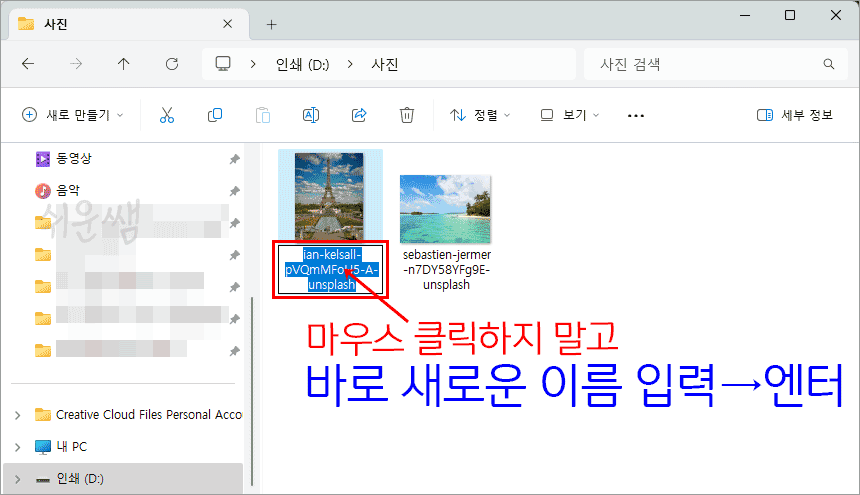Expand Creative Cloud Files tree node
The height and width of the screenshot is (495, 860).
coord(18,415)
